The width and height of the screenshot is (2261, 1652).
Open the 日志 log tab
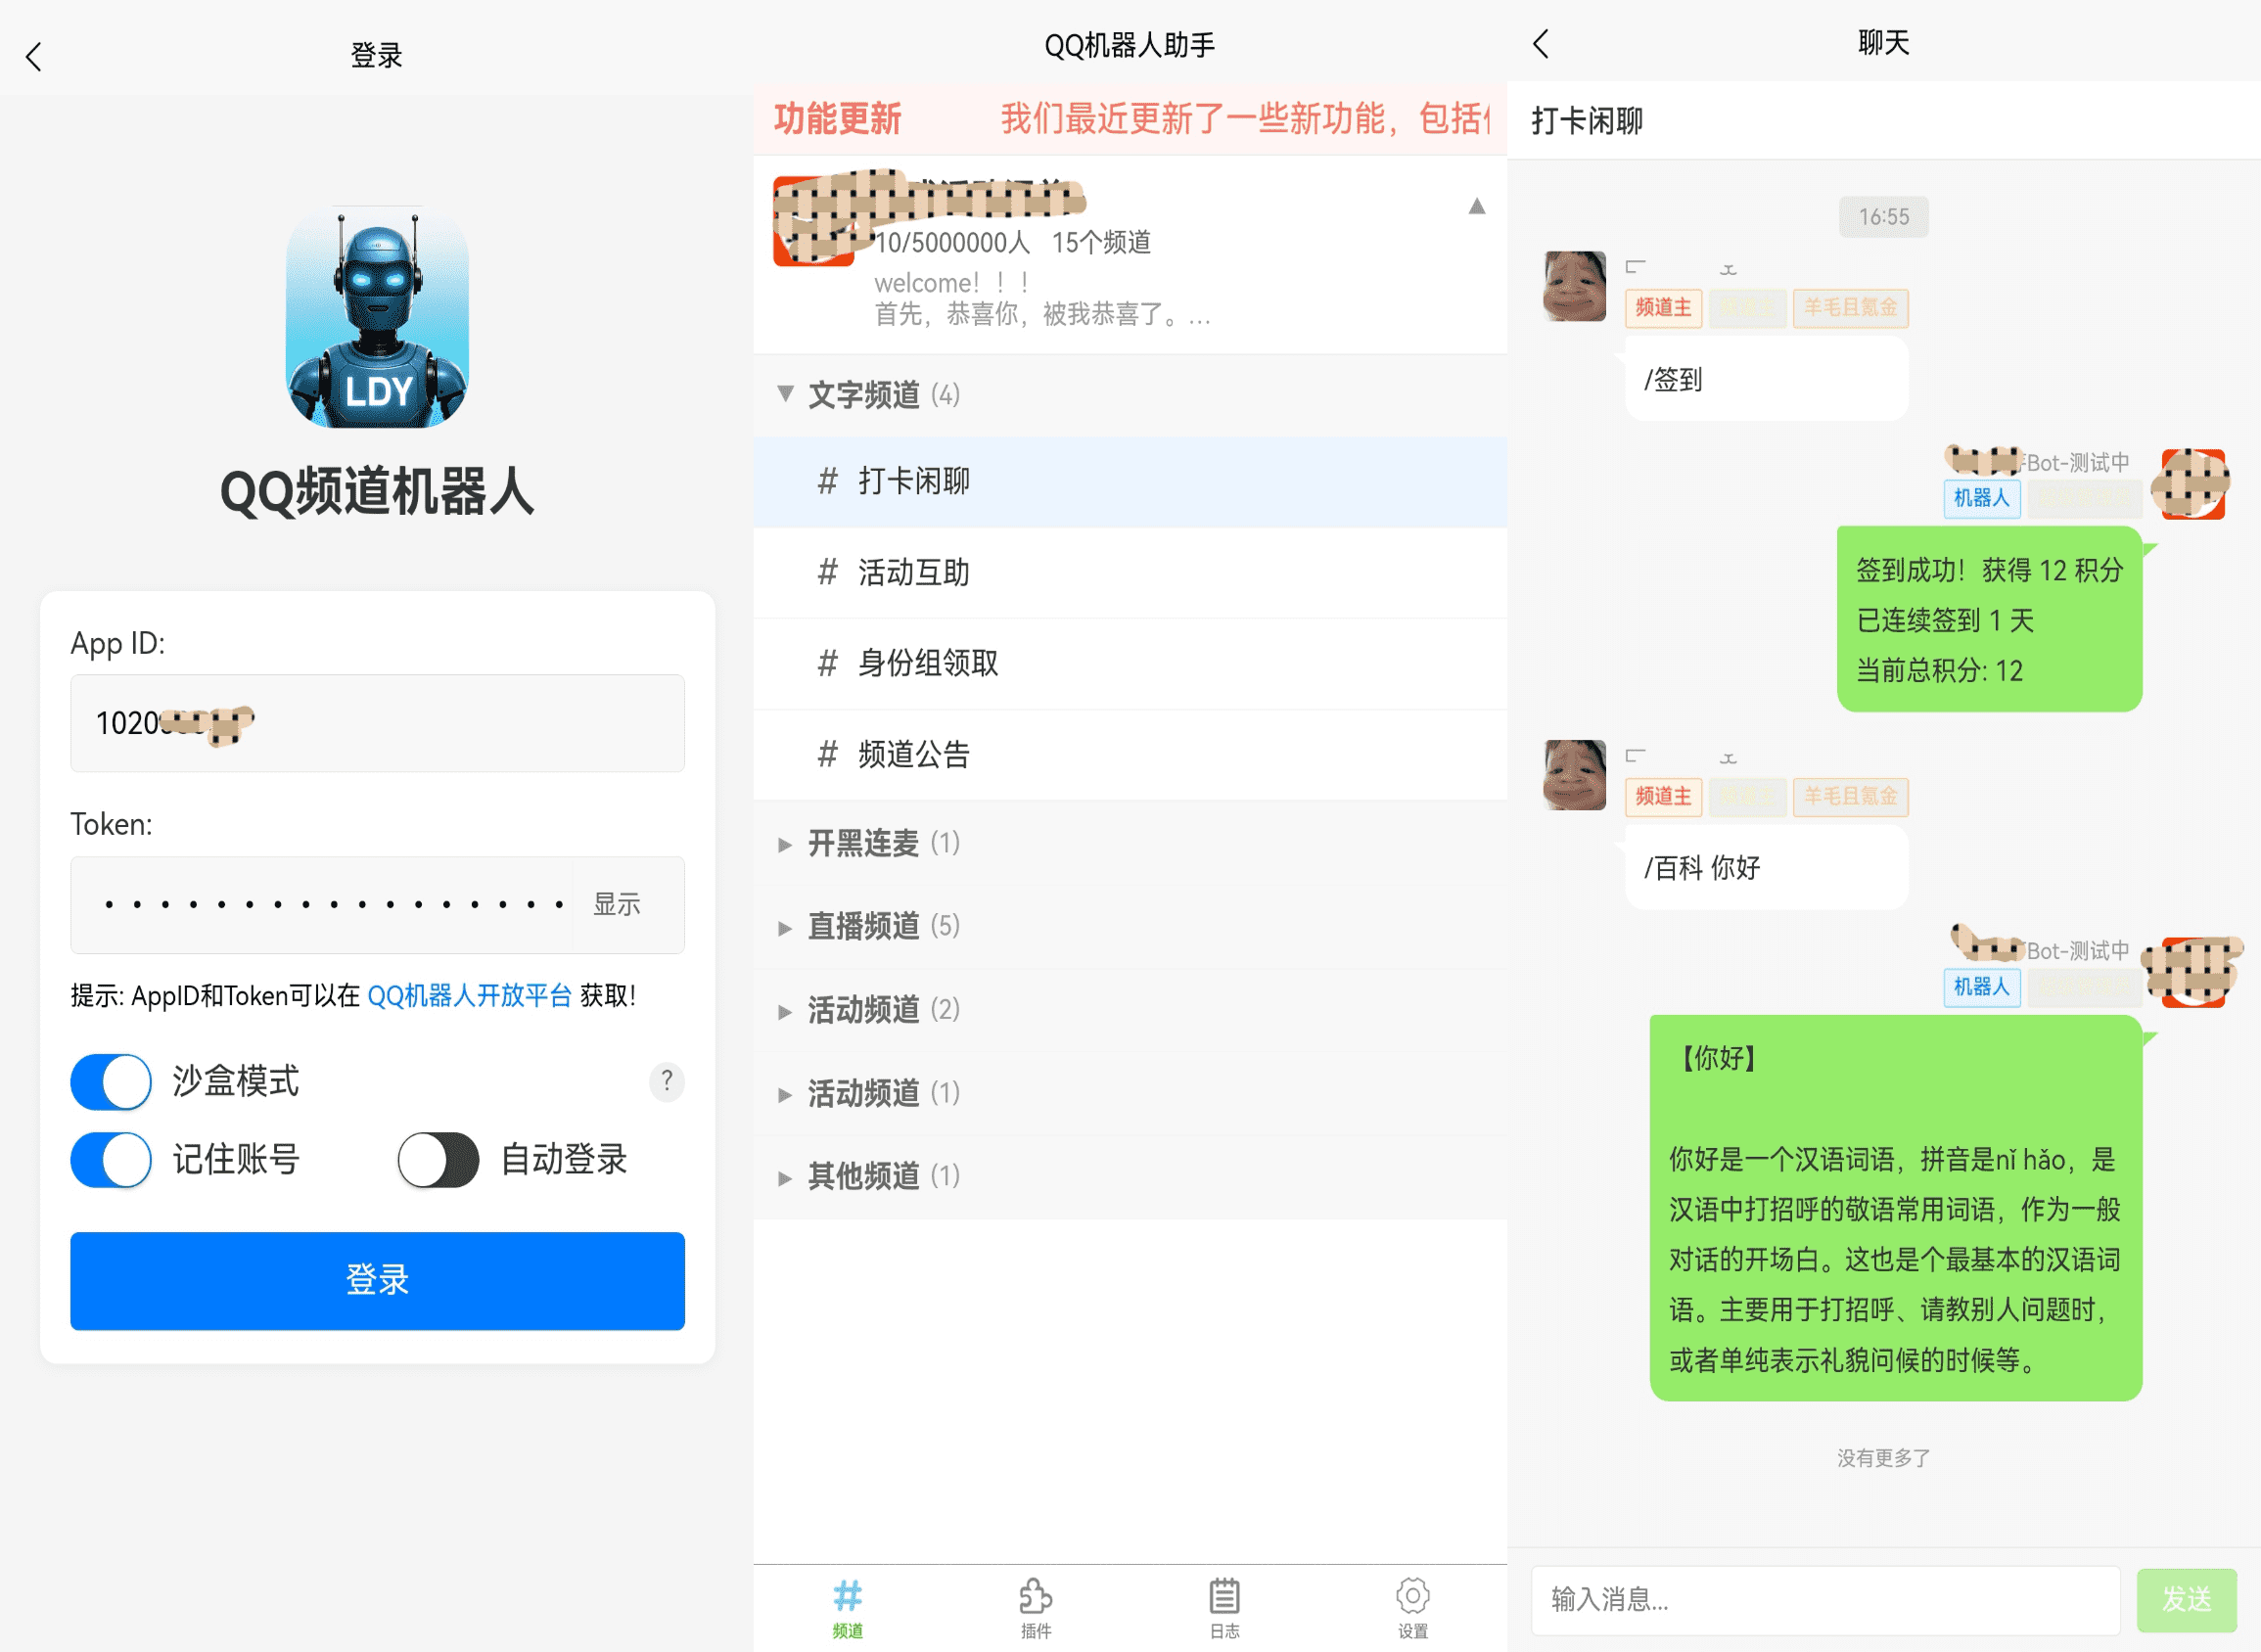click(x=1225, y=1608)
